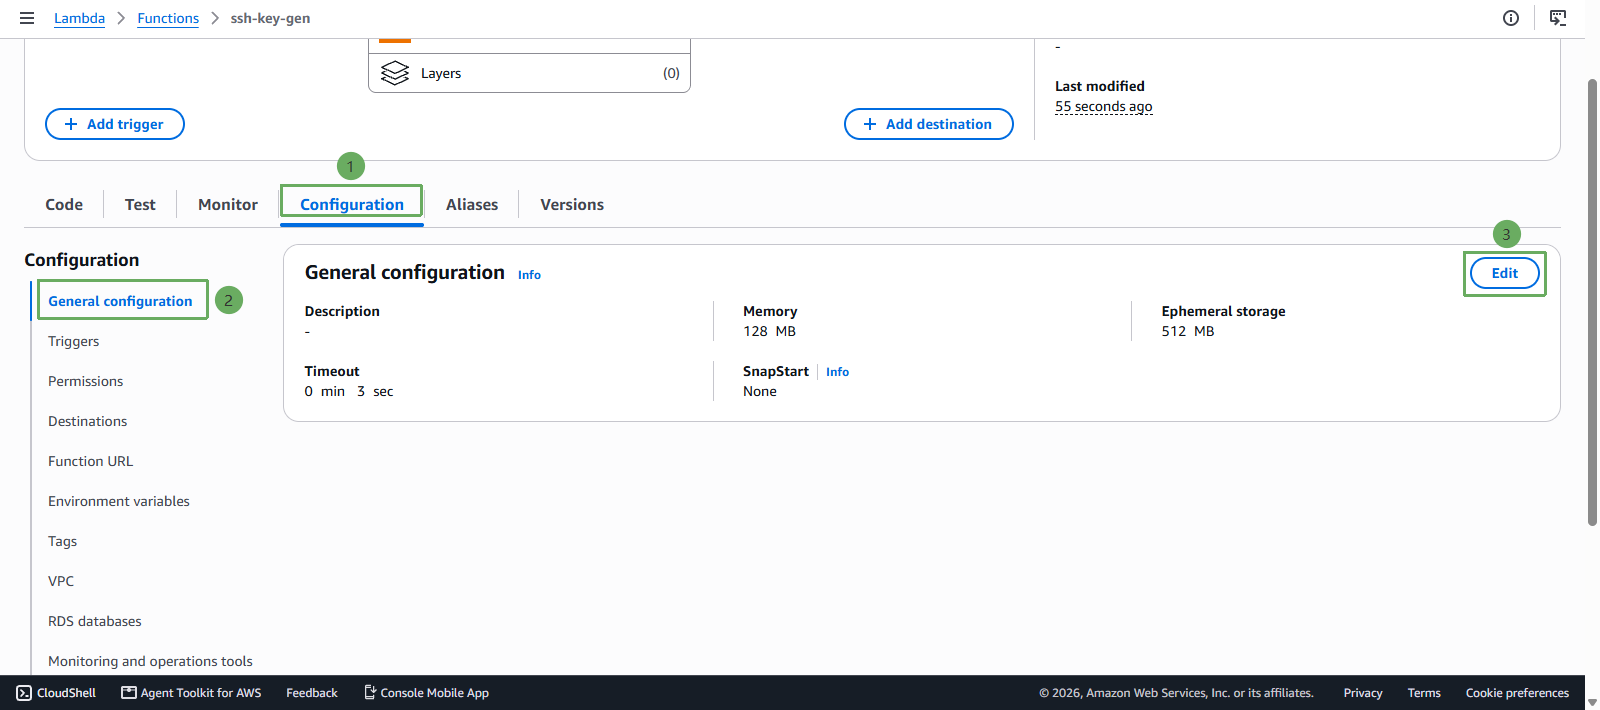
Task: Click the '512 MB' ephemeral storage value
Action: coord(1188,331)
